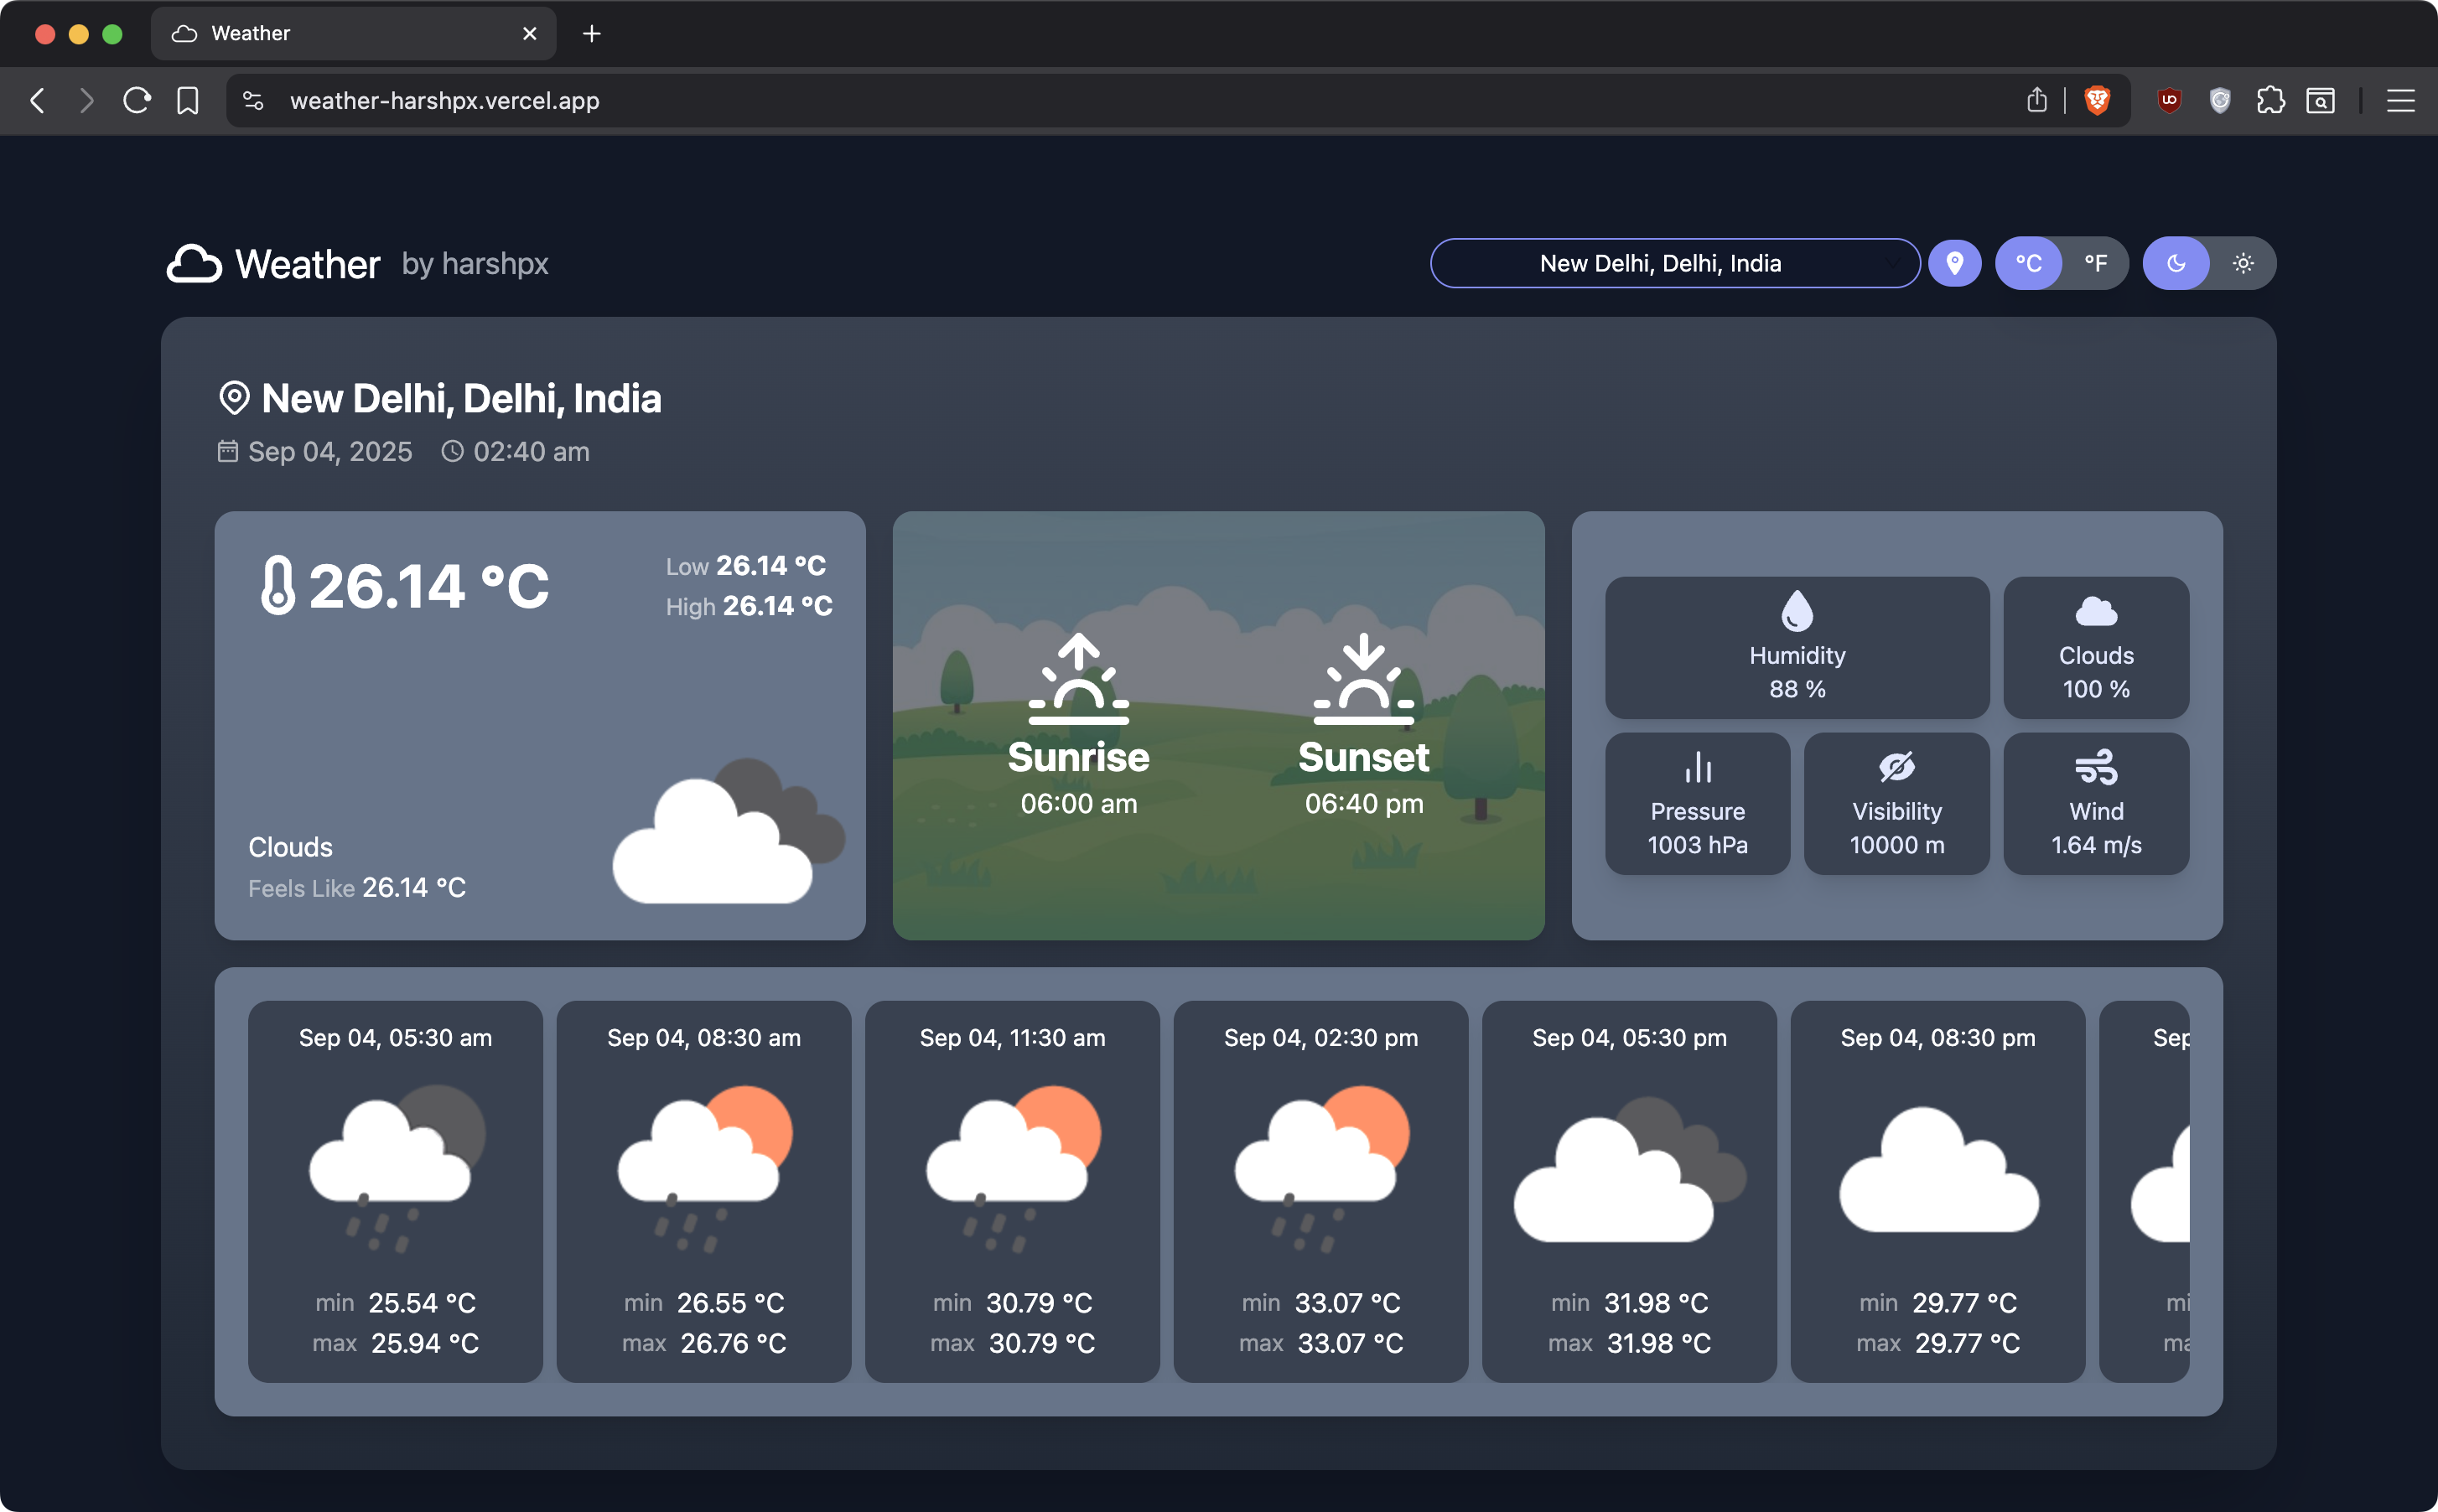Select the Sep 04, 08:30 pm forecast card
This screenshot has width=2438, height=1512.
[1937, 1190]
